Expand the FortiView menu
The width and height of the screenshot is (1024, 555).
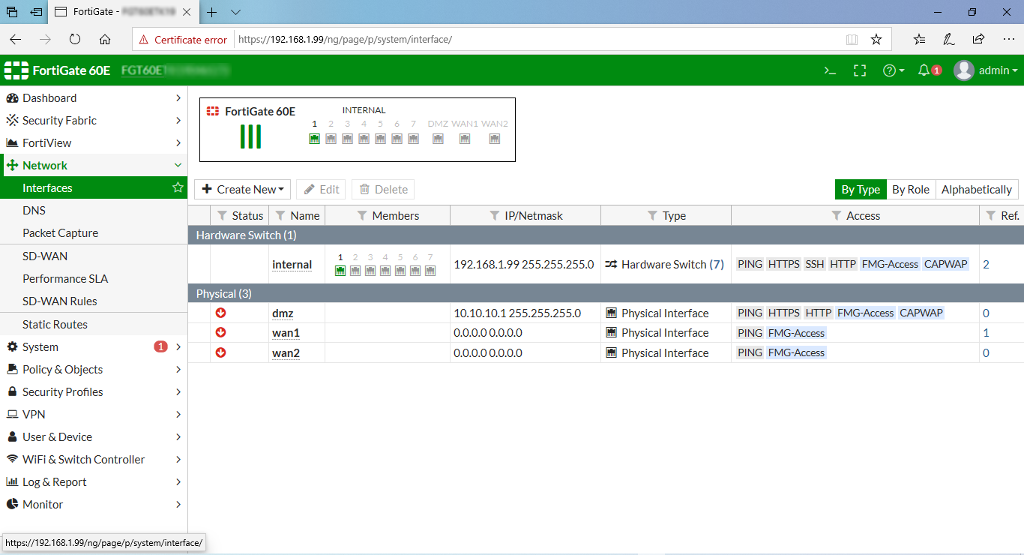click(x=93, y=143)
